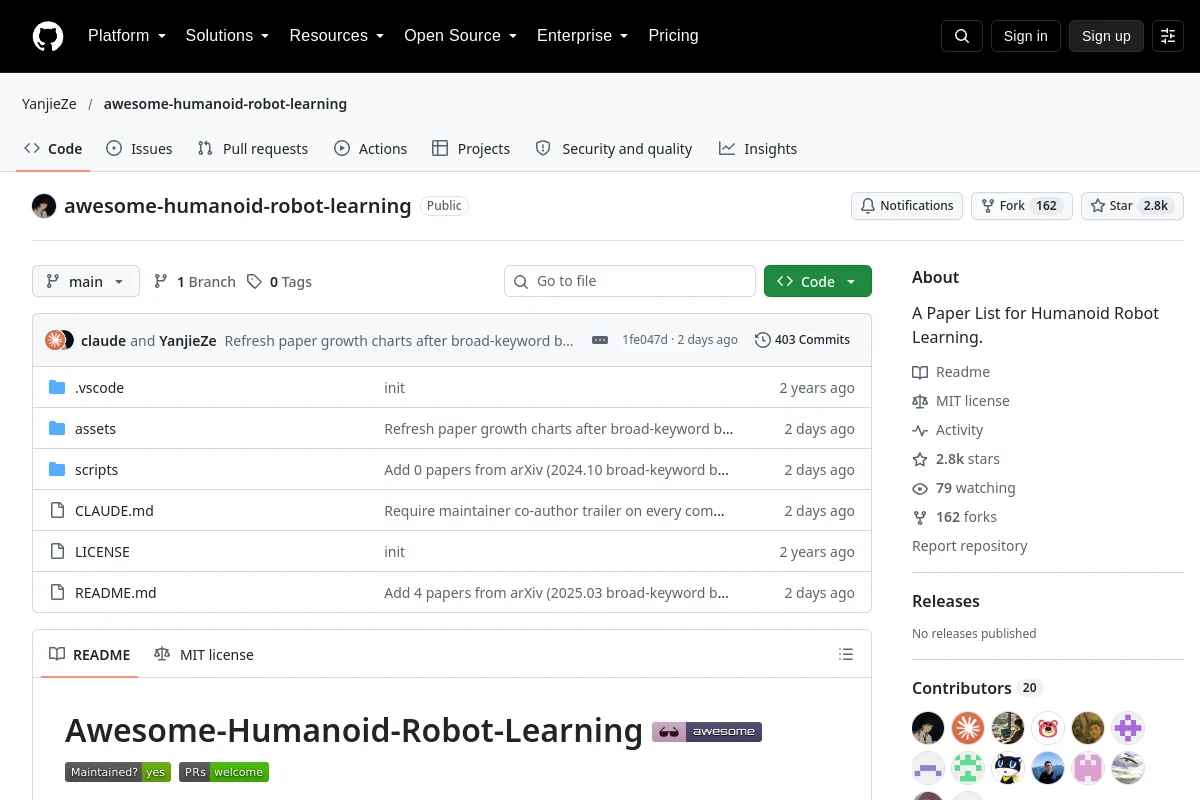This screenshot has height=800, width=1200.
Task: Click the YanjieZe avatar next to repository name
Action: pos(44,206)
